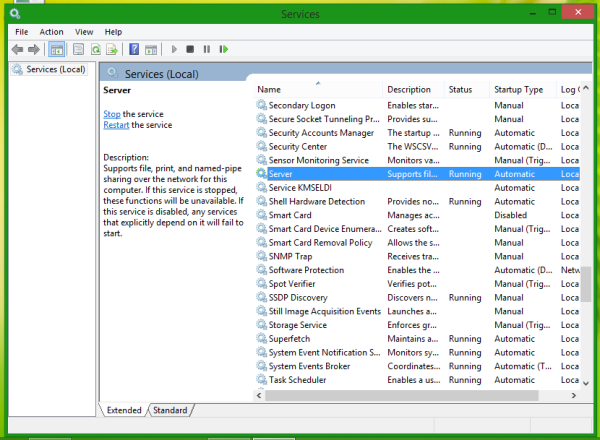
Task: Sort by the Description column header
Action: pos(413,90)
